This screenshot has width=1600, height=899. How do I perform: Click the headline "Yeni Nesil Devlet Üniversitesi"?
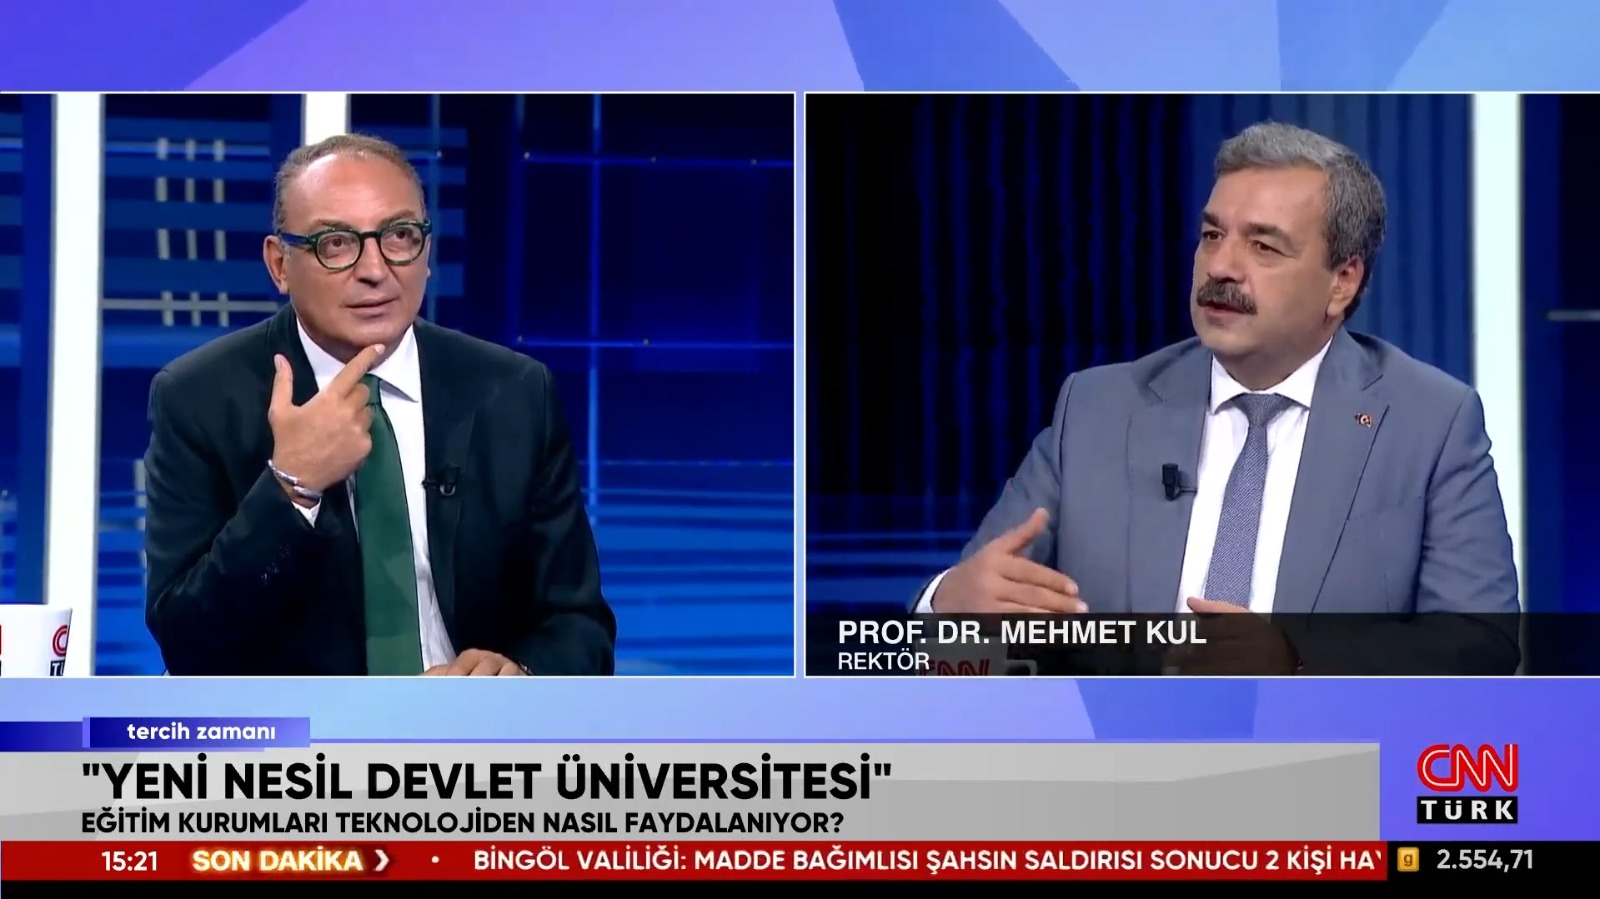(485, 781)
